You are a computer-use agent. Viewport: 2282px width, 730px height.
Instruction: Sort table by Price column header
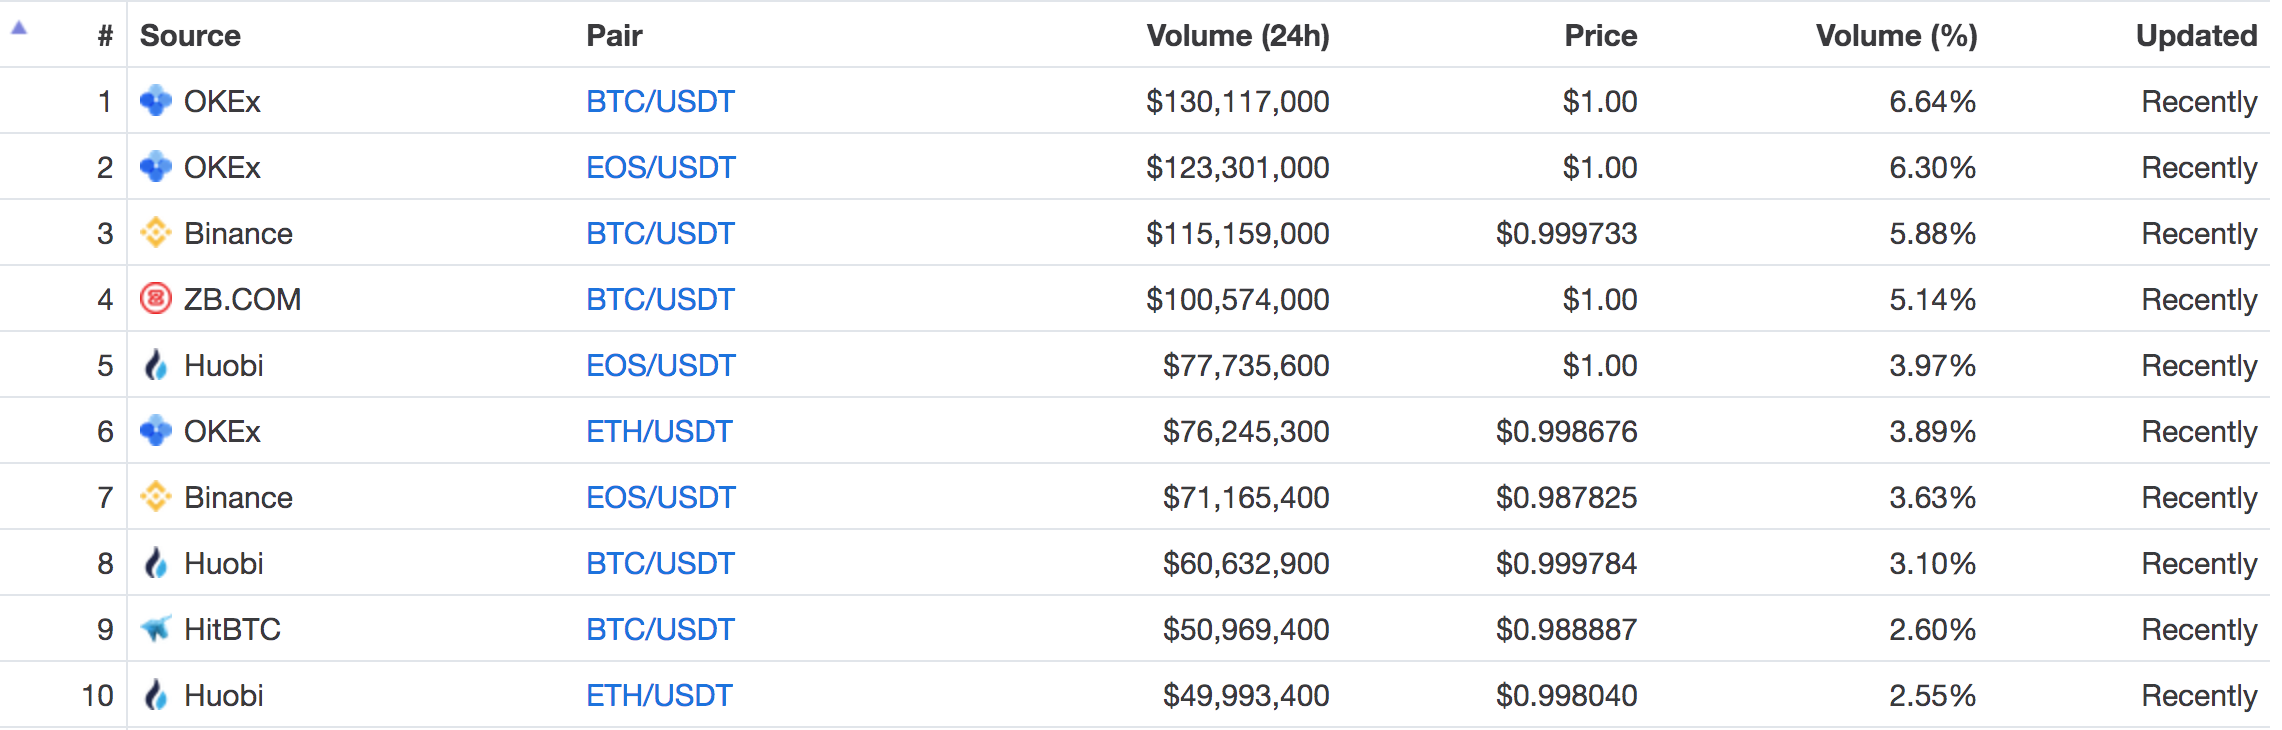[1601, 36]
